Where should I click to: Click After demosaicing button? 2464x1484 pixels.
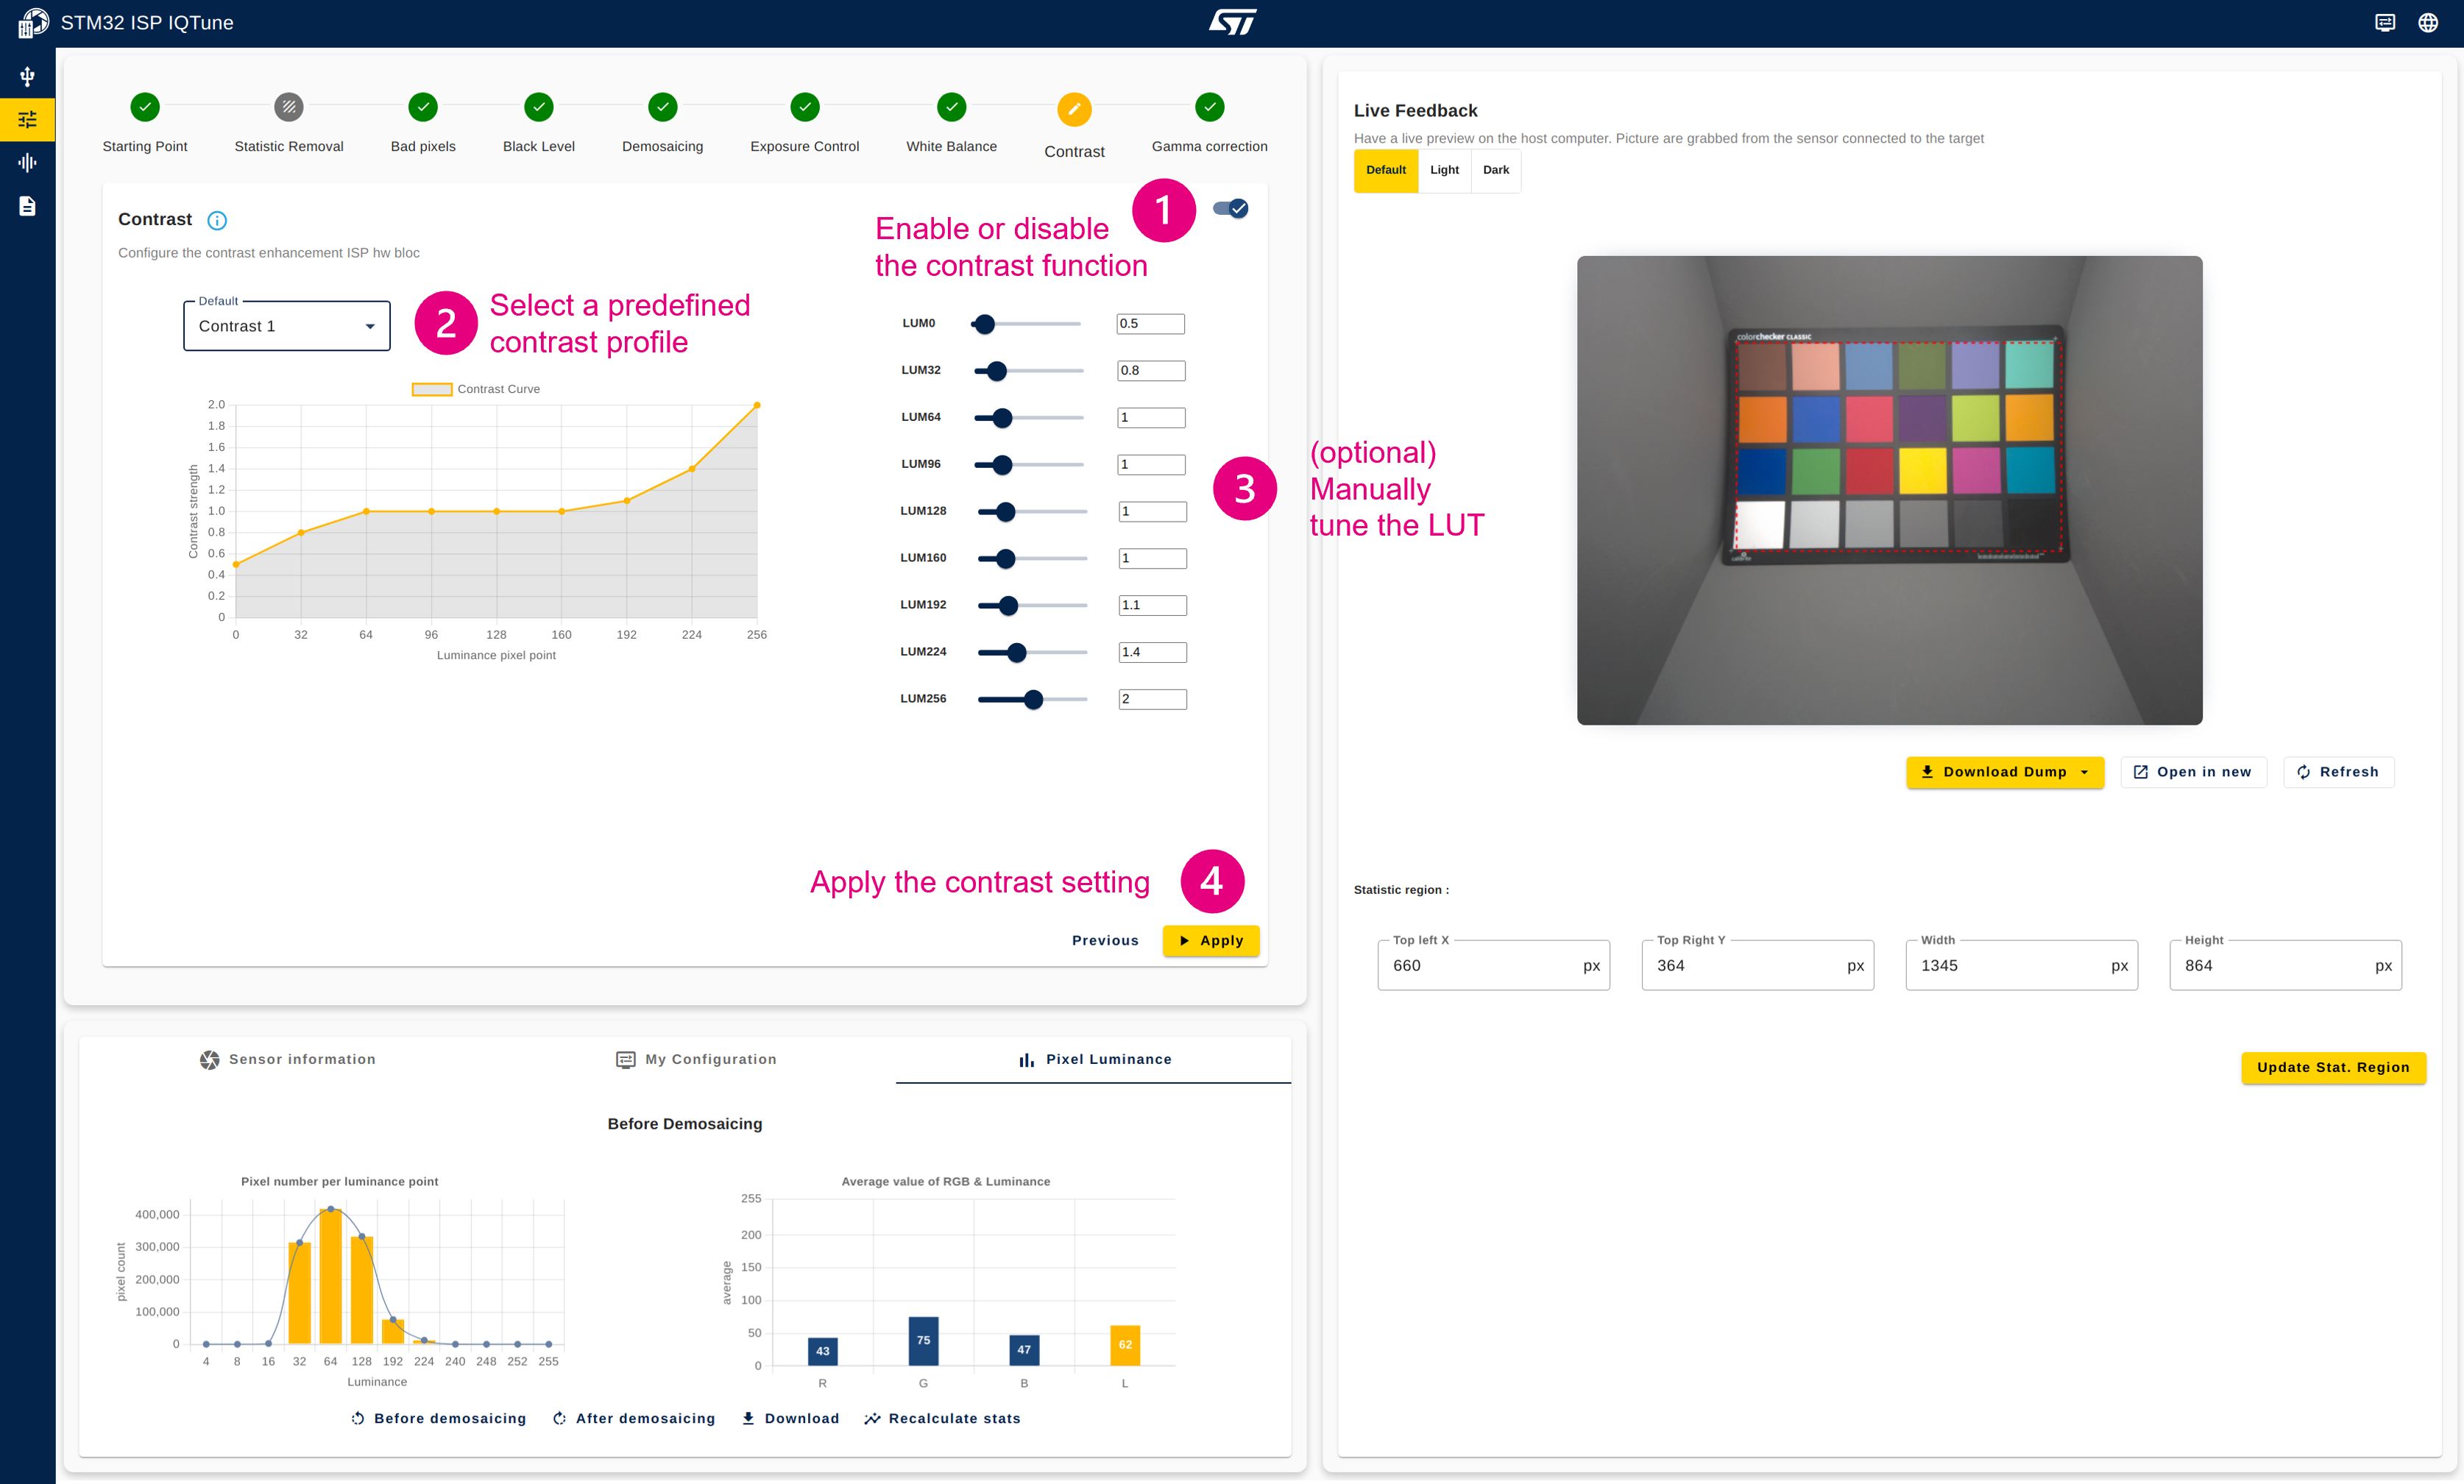pyautogui.click(x=634, y=1419)
